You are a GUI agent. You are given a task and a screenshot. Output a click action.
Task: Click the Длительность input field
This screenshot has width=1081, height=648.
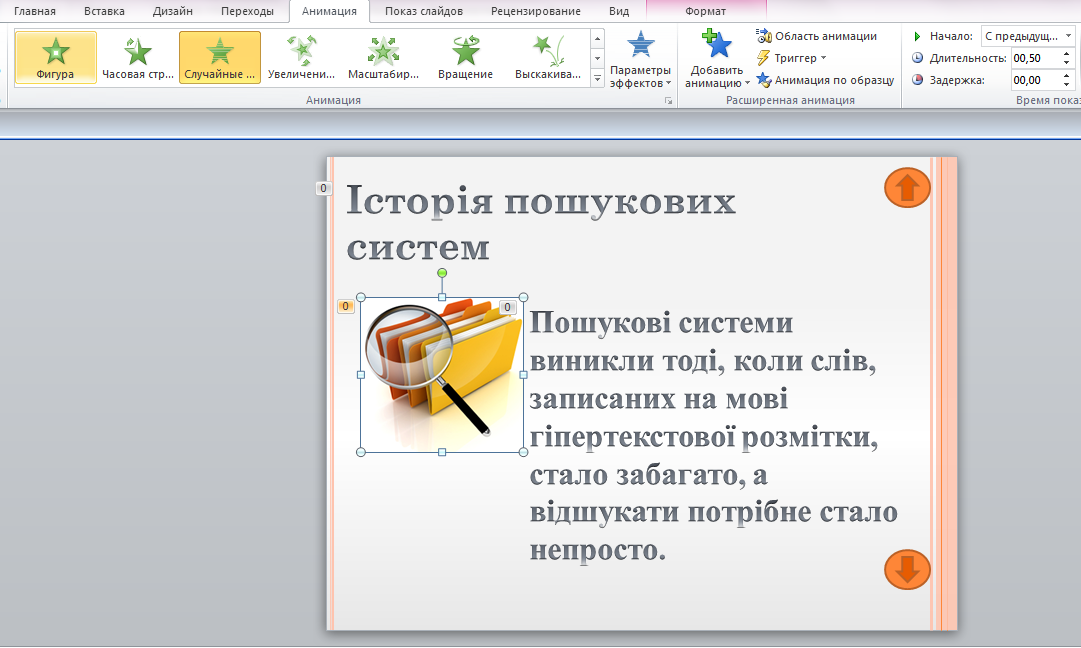click(x=1034, y=58)
